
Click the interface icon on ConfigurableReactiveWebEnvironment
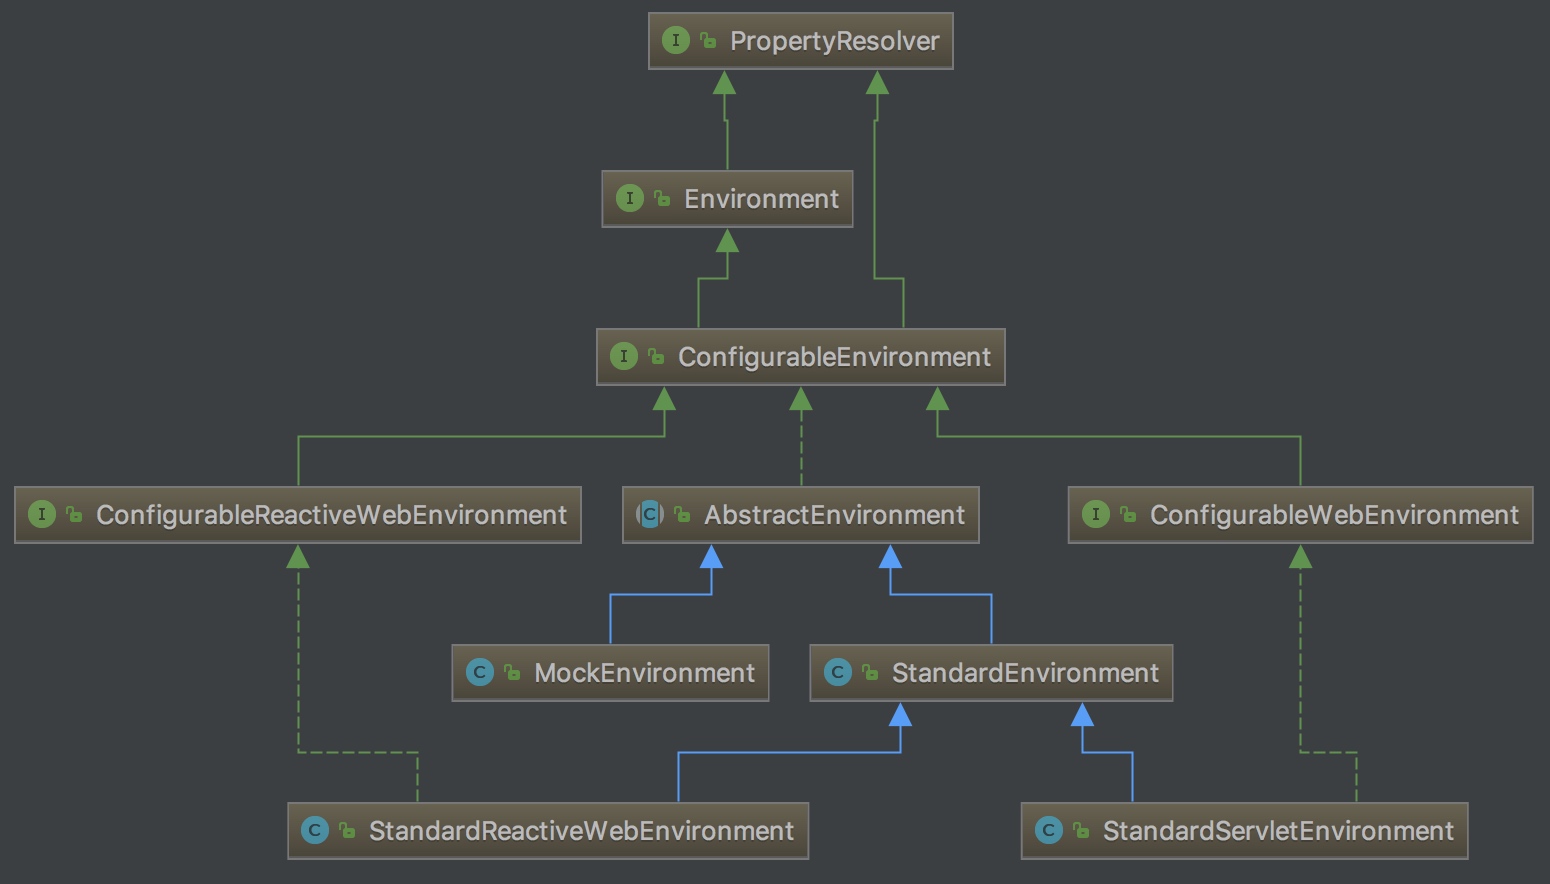(42, 515)
